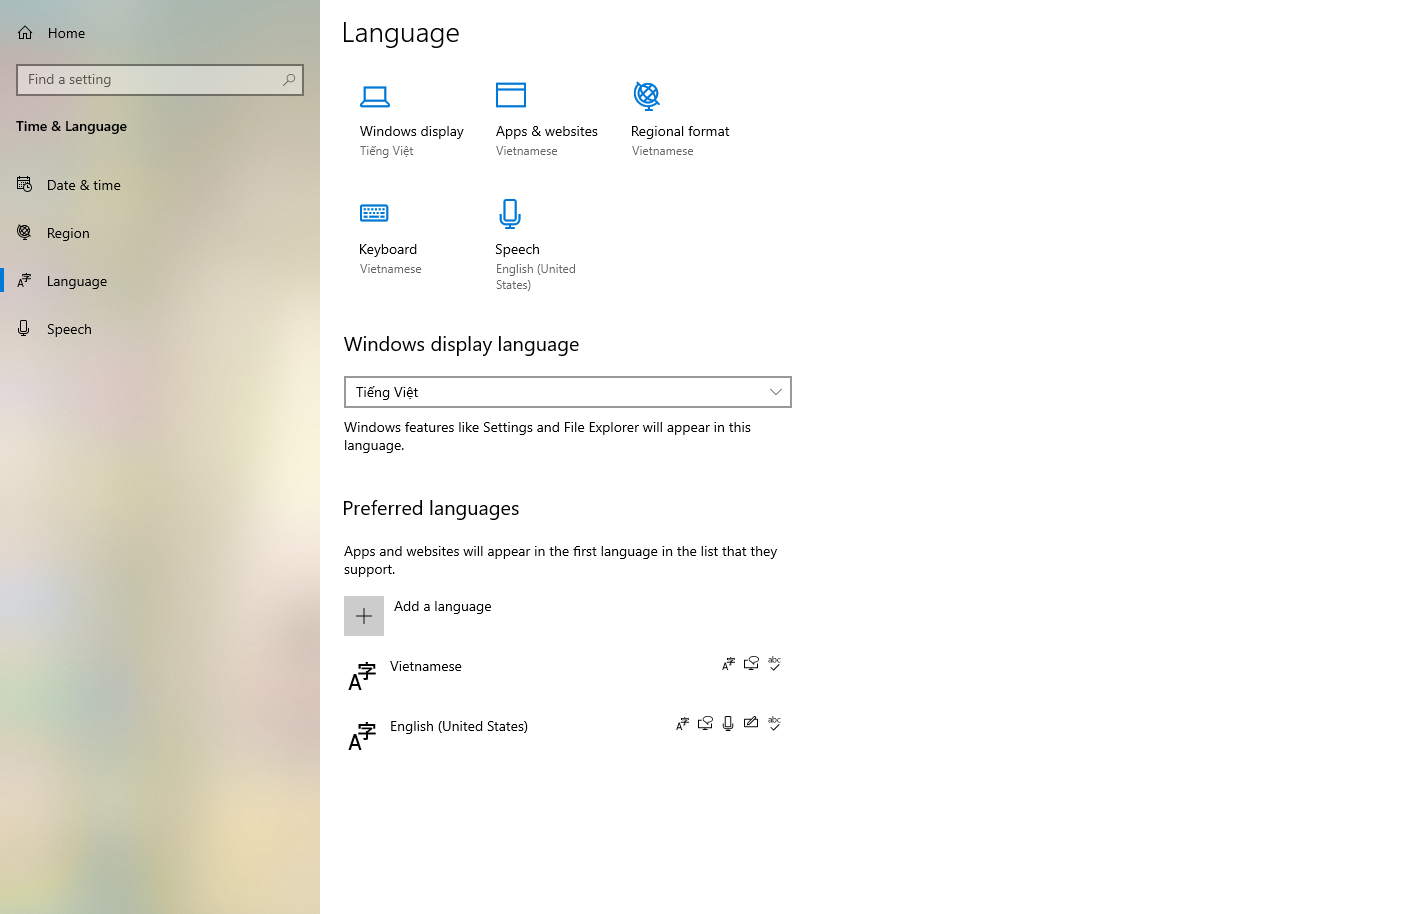
Task: Select the Keyboard icon tile
Action: point(374,213)
